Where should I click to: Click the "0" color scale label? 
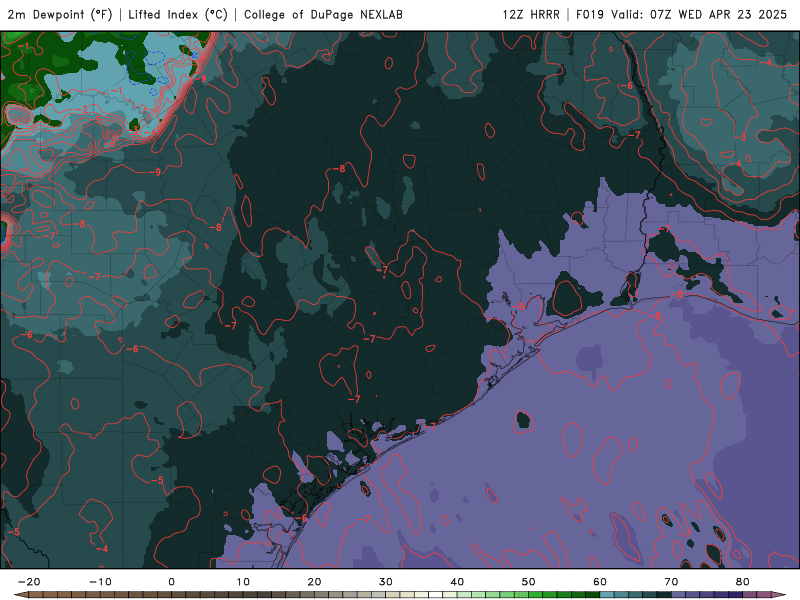click(171, 582)
